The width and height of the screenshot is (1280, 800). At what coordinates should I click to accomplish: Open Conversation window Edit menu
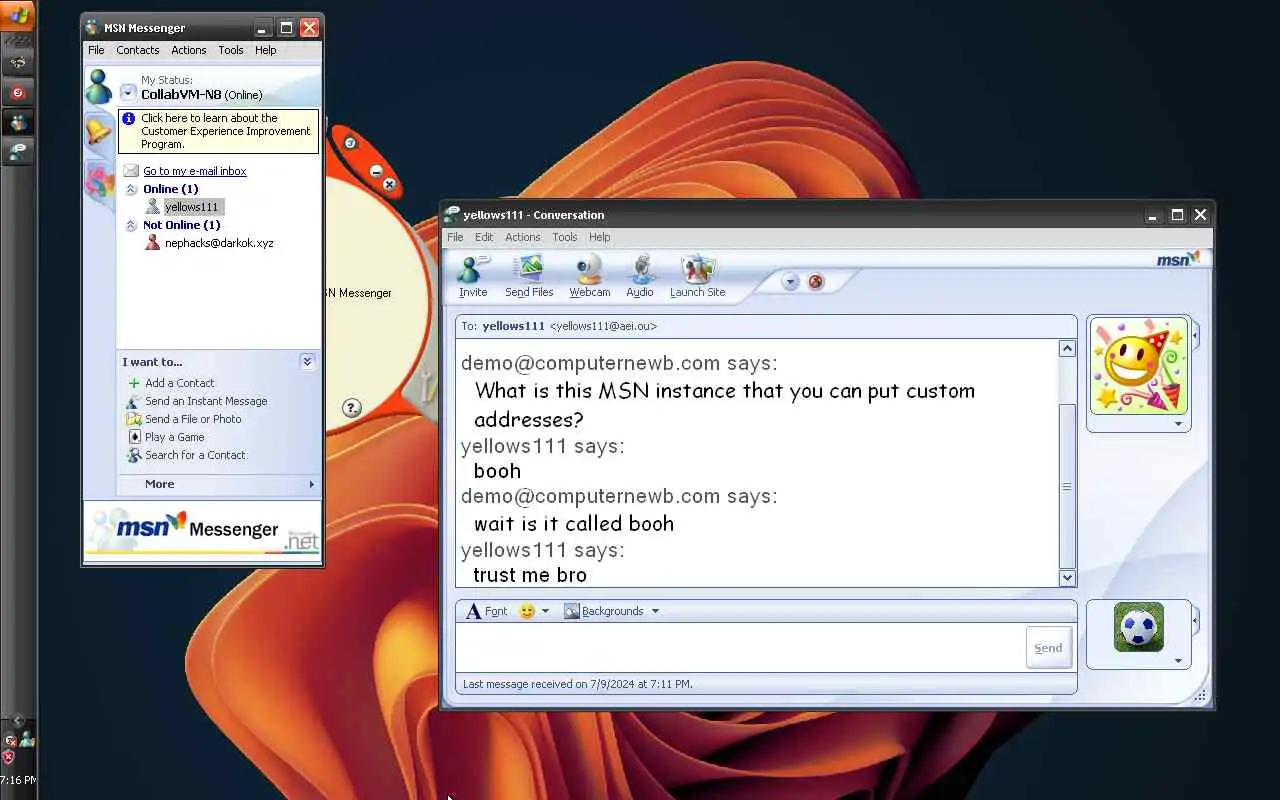[x=484, y=237]
